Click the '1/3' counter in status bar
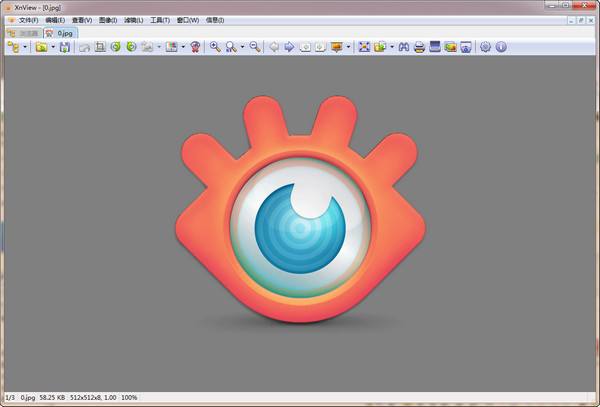The height and width of the screenshot is (407, 600). click(x=10, y=398)
